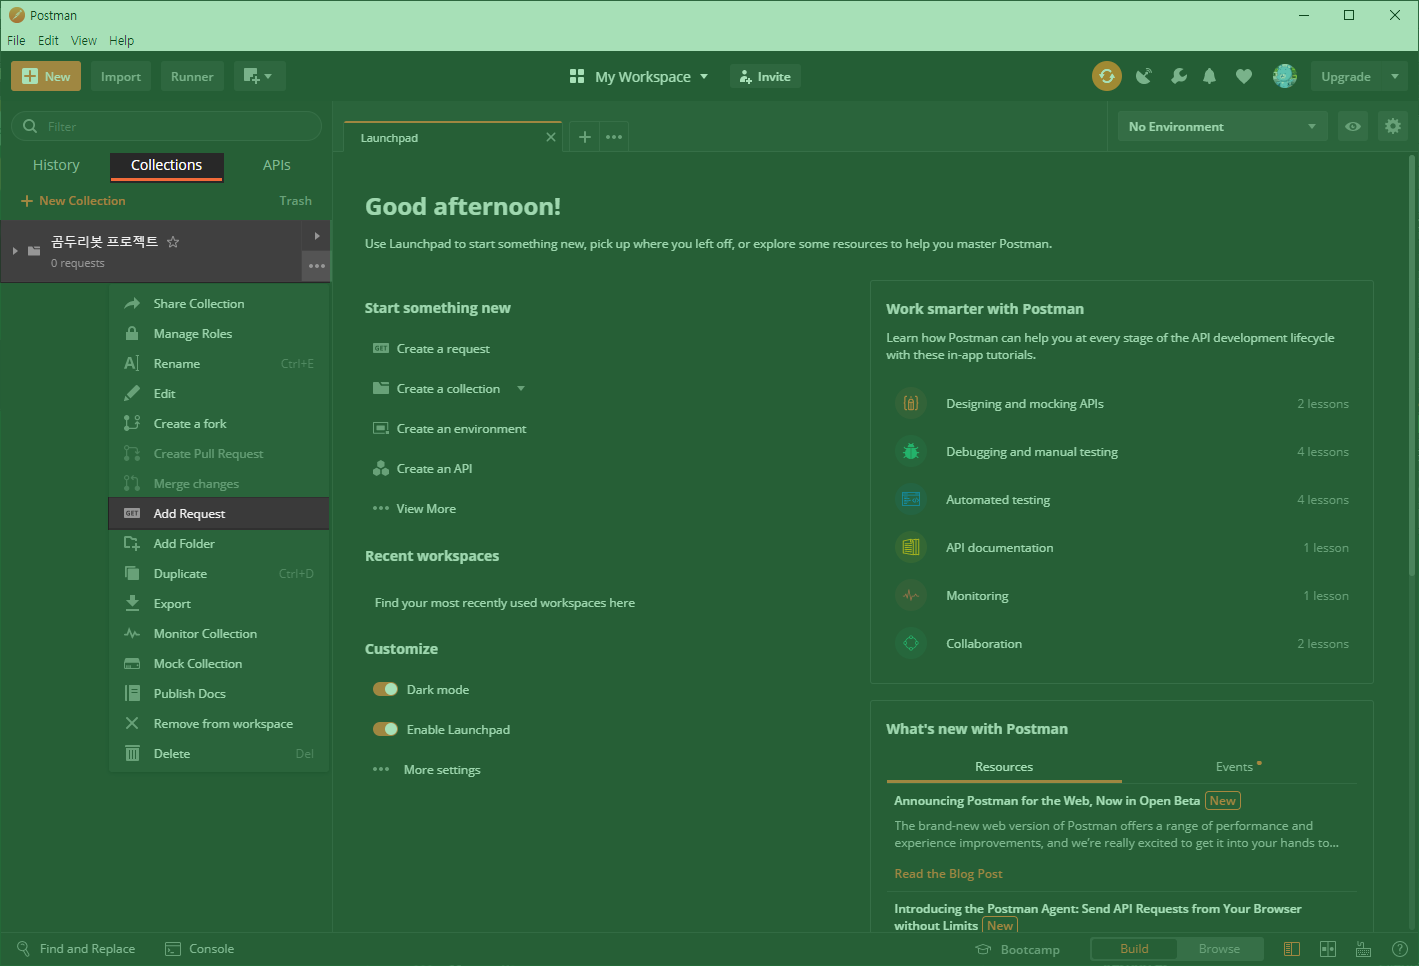Screen dimensions: 1419x966
Task: Choose Manage Roles menu entry
Action: pyautogui.click(x=219, y=334)
